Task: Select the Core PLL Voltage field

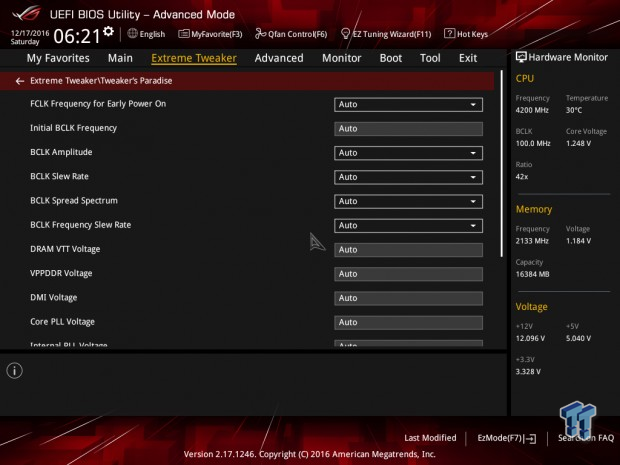Action: coord(408,323)
